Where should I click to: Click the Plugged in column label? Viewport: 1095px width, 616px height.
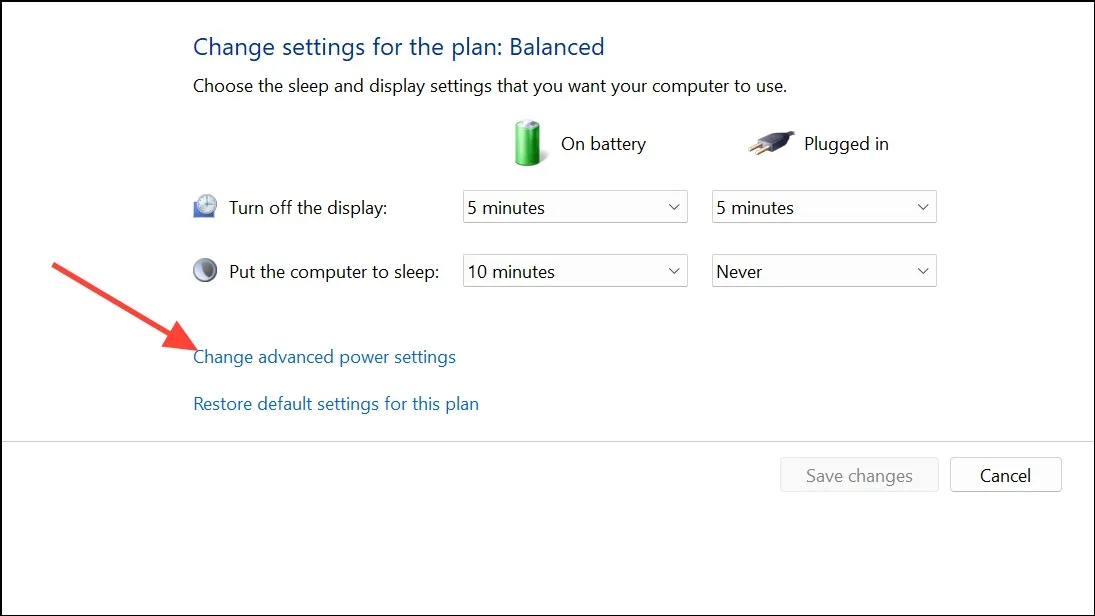pyautogui.click(x=846, y=144)
